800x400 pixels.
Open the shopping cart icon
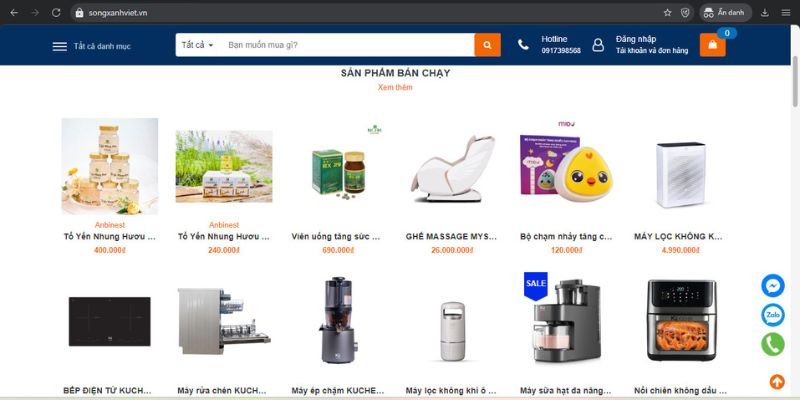(712, 45)
